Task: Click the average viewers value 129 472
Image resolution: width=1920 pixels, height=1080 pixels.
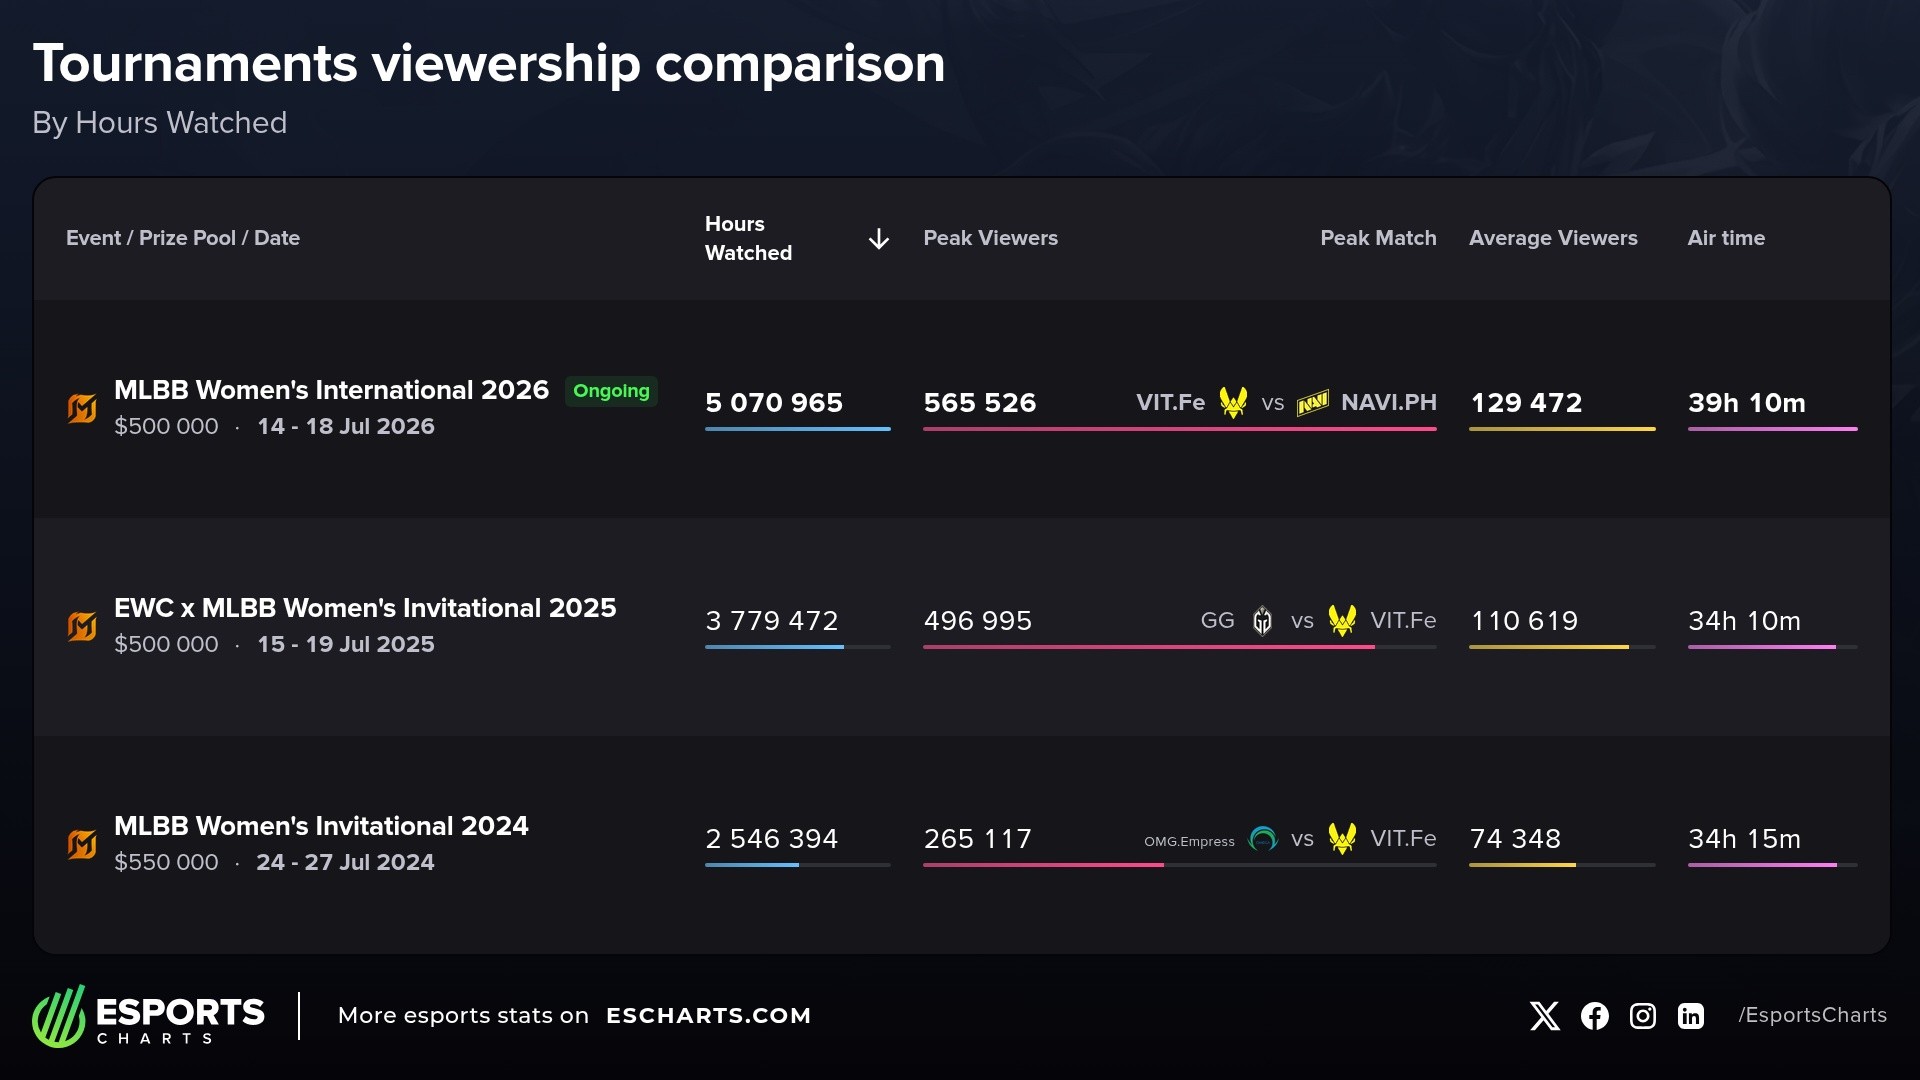Action: click(x=1526, y=403)
